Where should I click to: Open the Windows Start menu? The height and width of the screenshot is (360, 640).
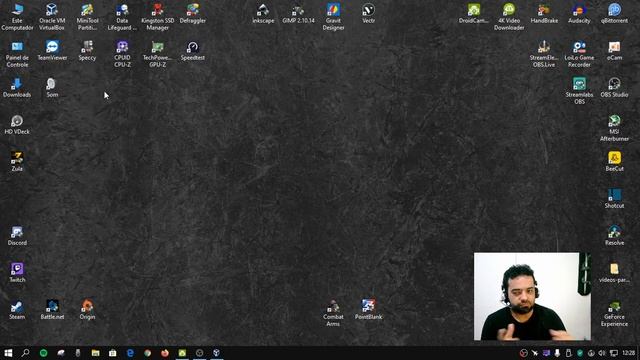click(x=8, y=353)
